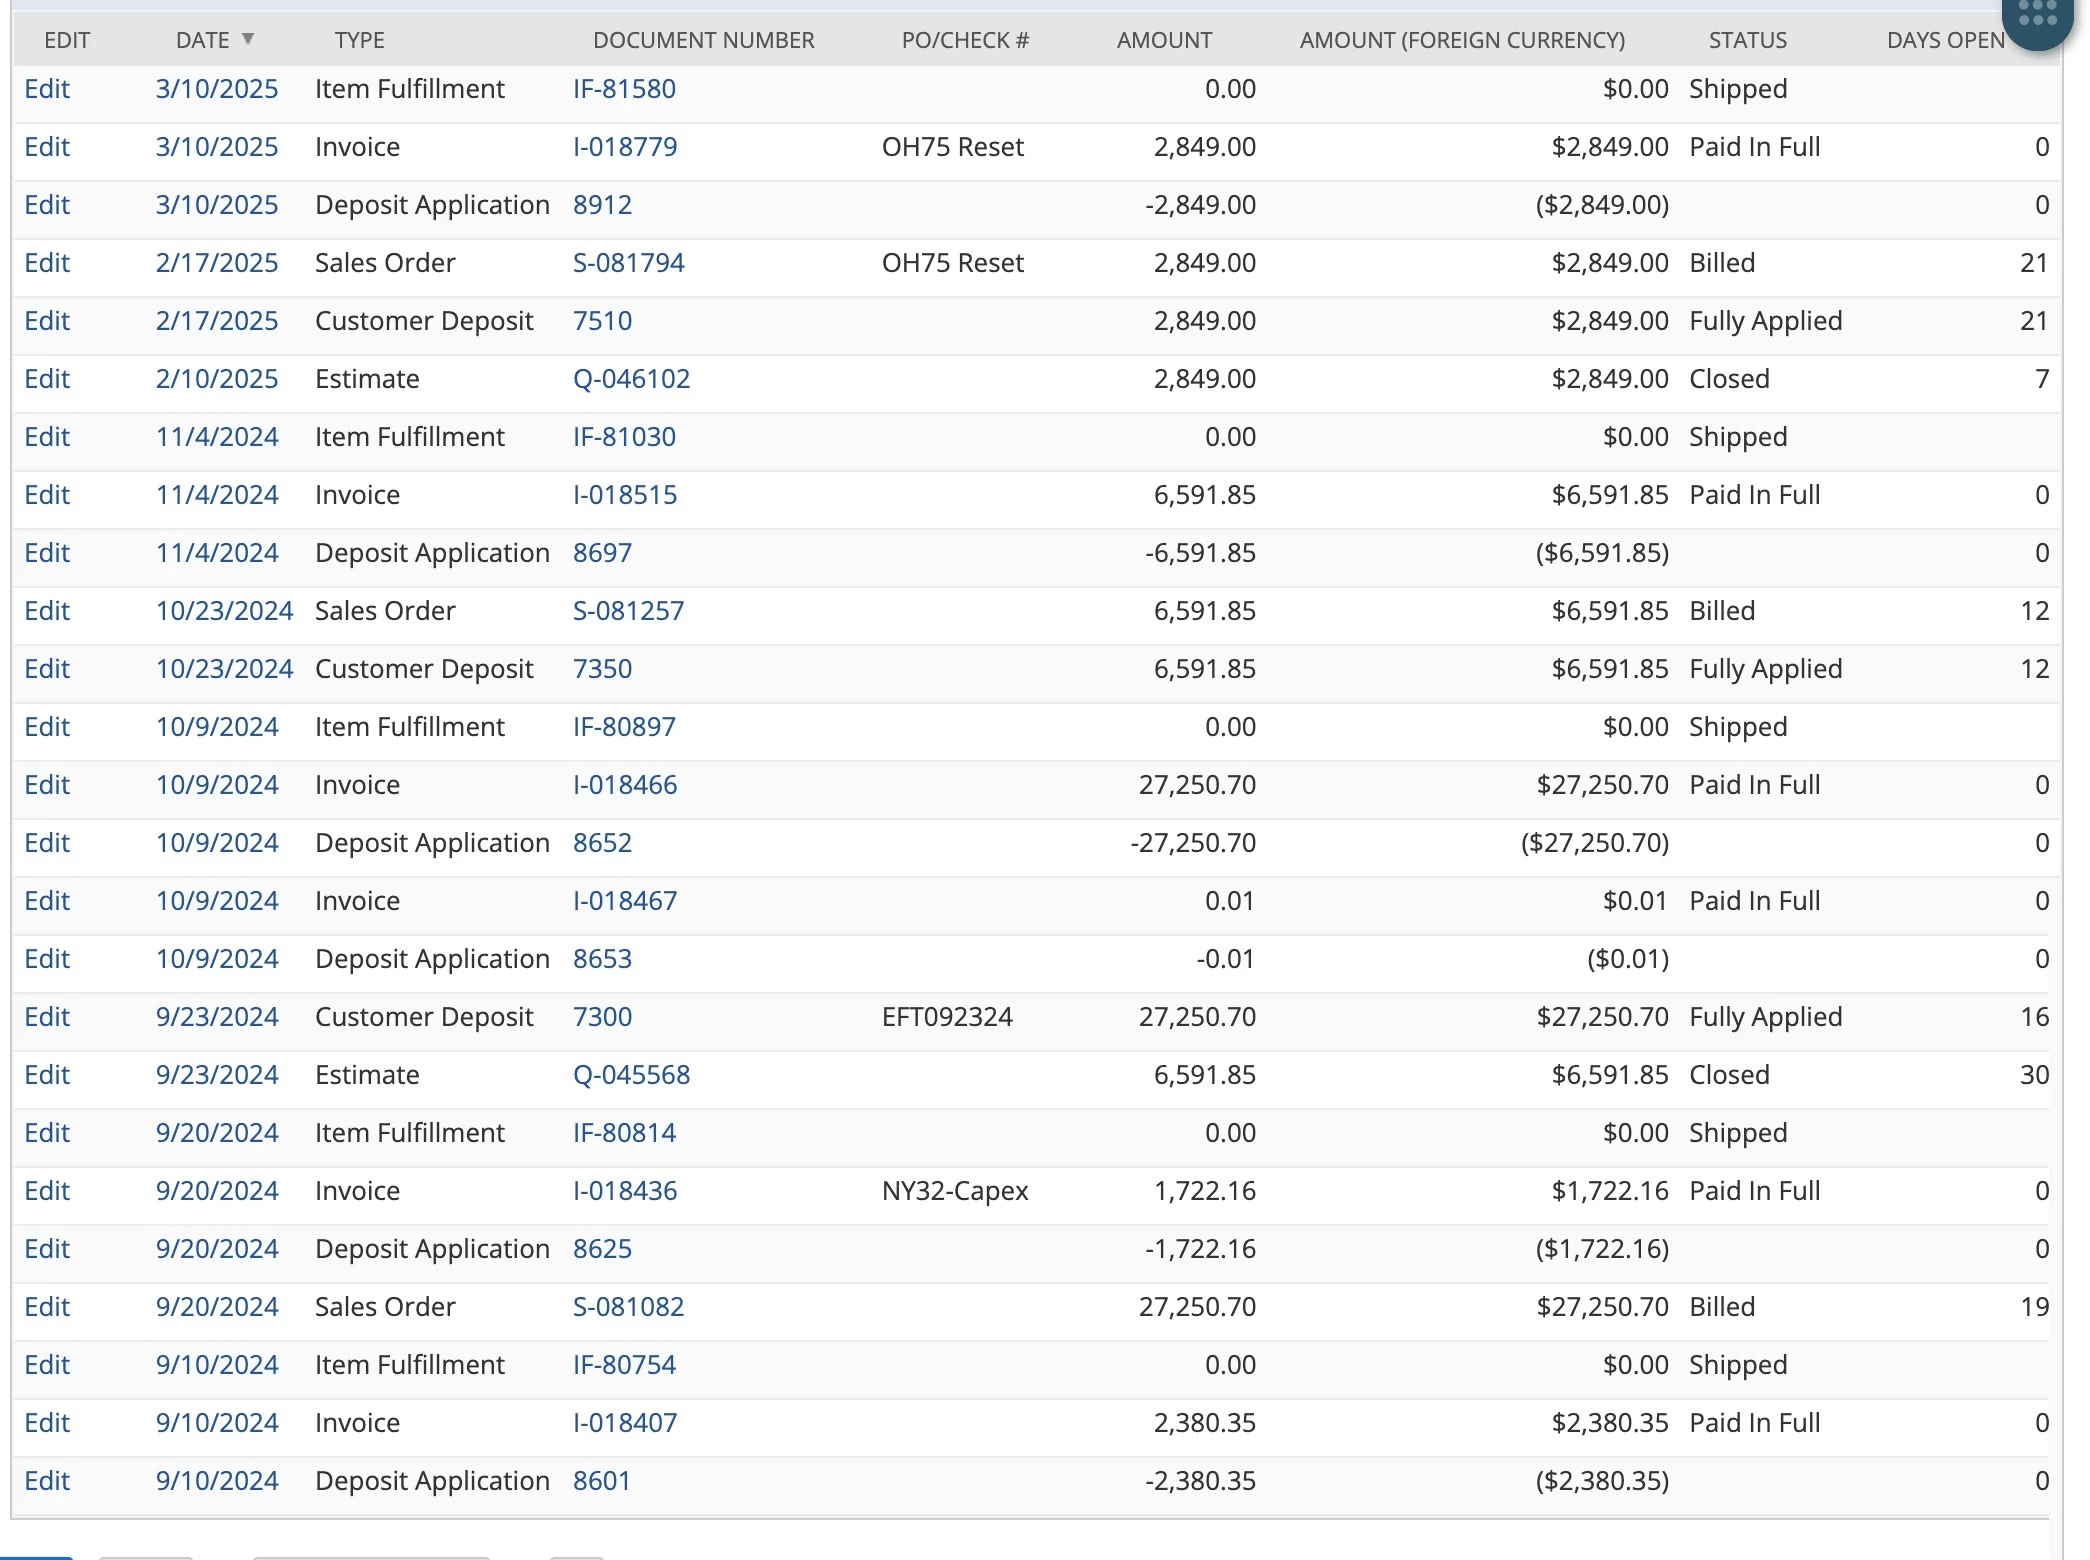The image size is (2090, 1560).
Task: Open customer deposit 7300
Action: coord(602,1017)
